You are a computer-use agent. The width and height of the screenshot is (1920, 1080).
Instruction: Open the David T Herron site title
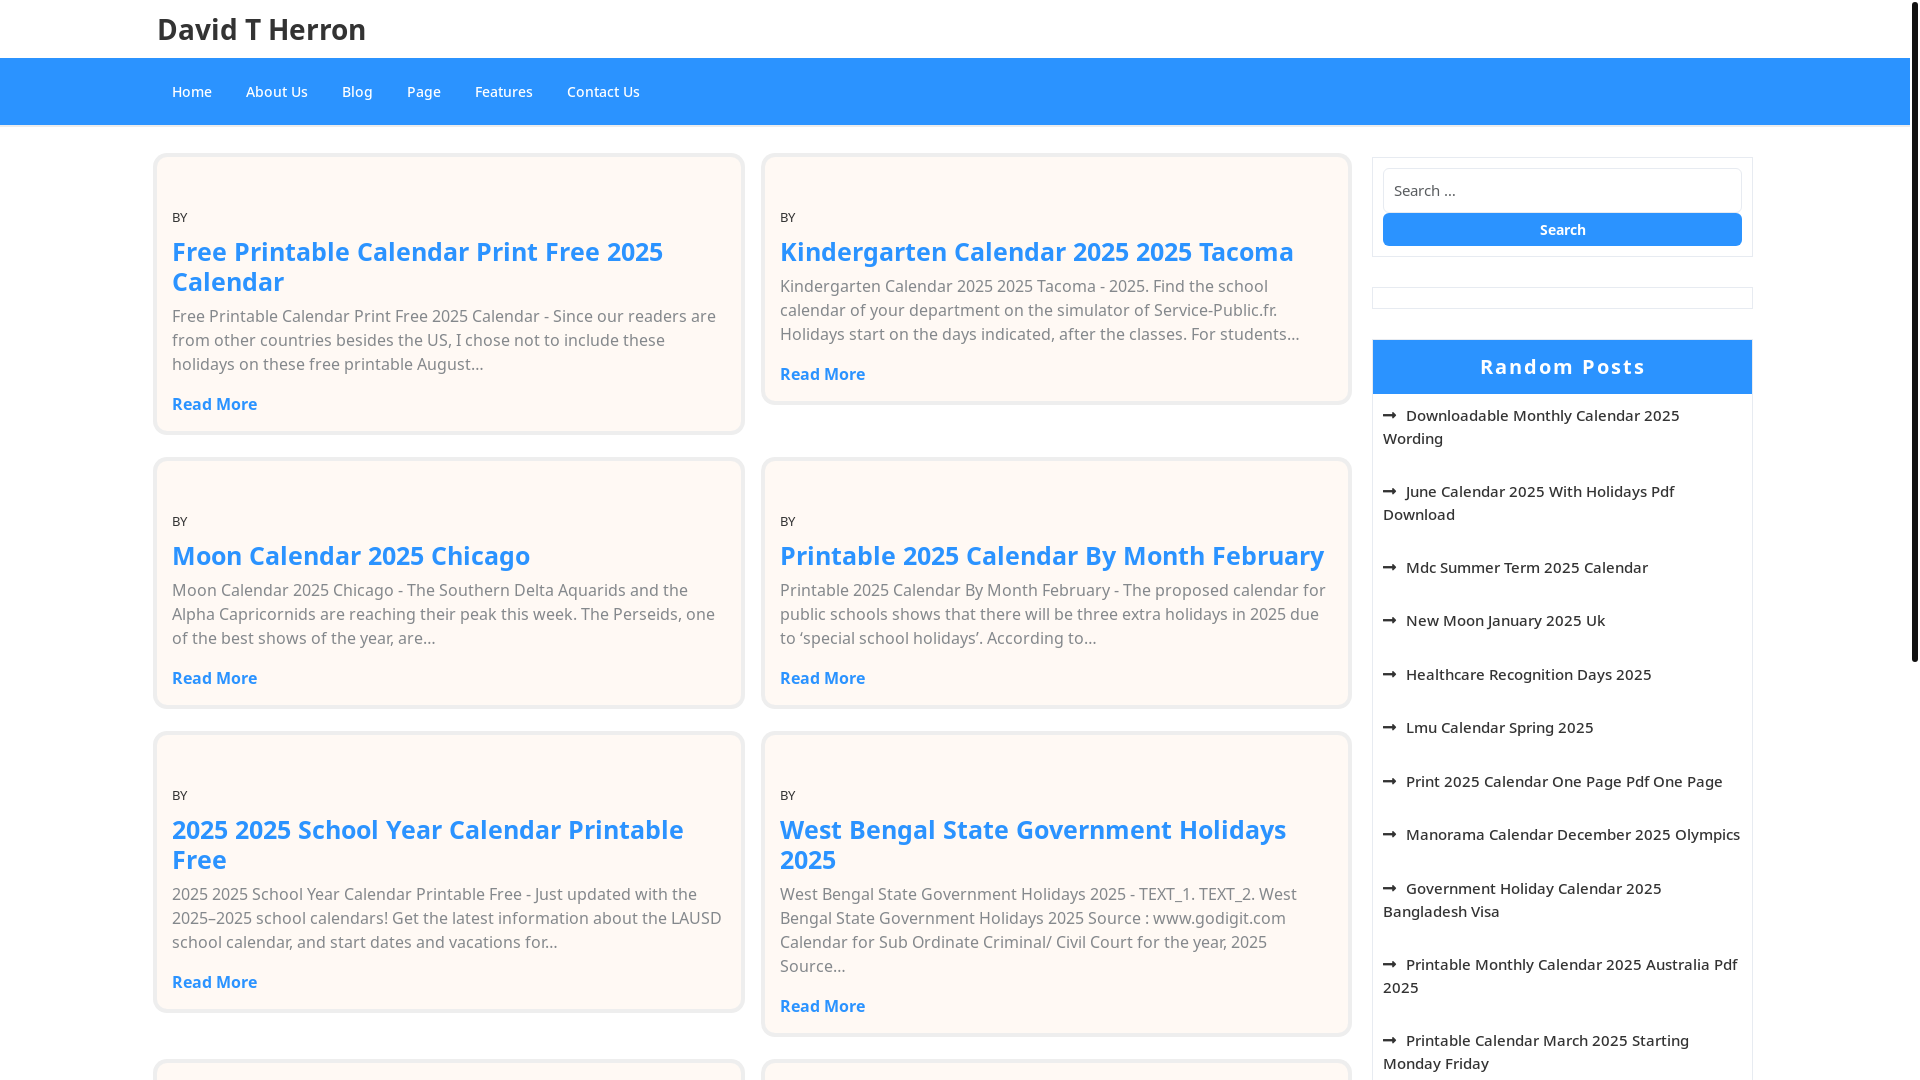261,29
